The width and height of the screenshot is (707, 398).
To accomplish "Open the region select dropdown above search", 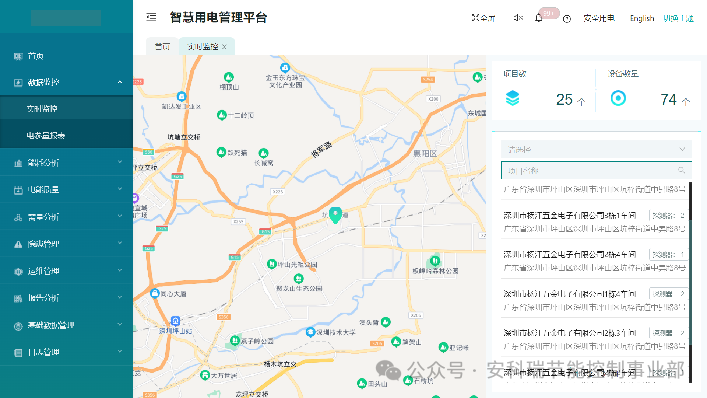I will (x=596, y=149).
